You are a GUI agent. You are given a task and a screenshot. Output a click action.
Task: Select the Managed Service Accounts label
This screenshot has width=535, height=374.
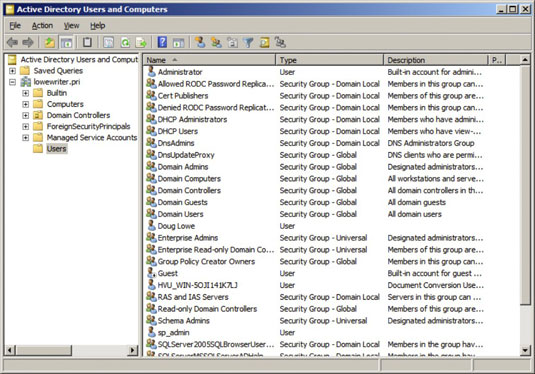coord(92,138)
